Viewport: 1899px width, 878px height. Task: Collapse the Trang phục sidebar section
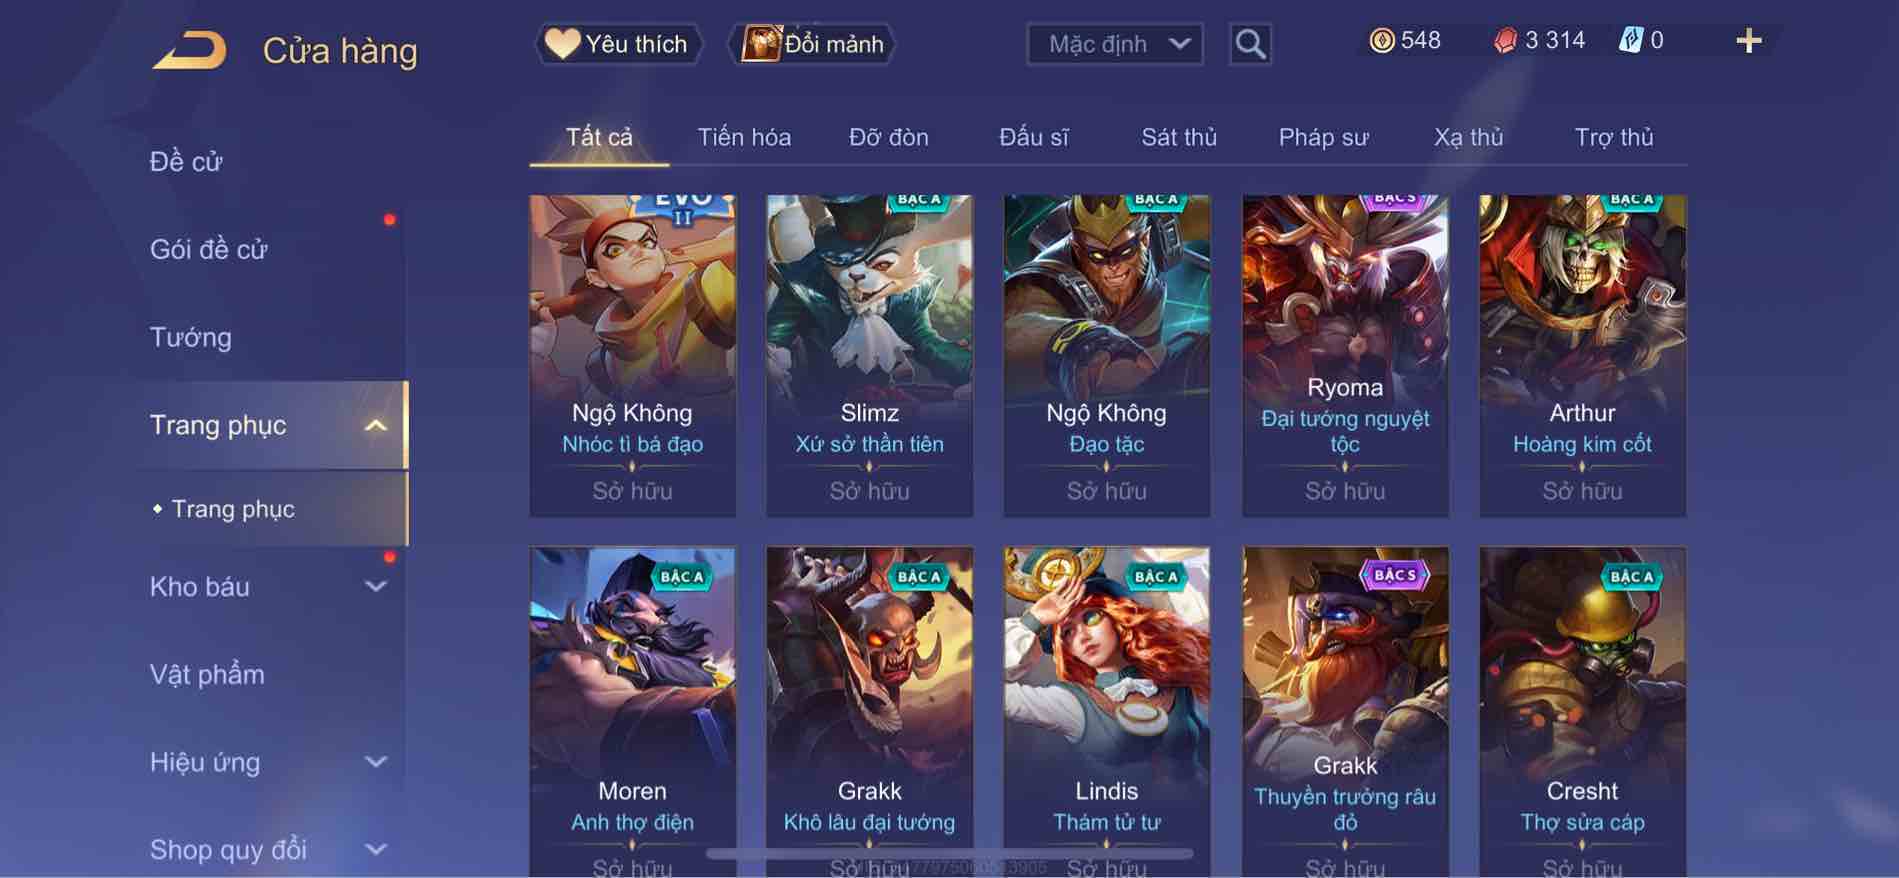click(376, 426)
